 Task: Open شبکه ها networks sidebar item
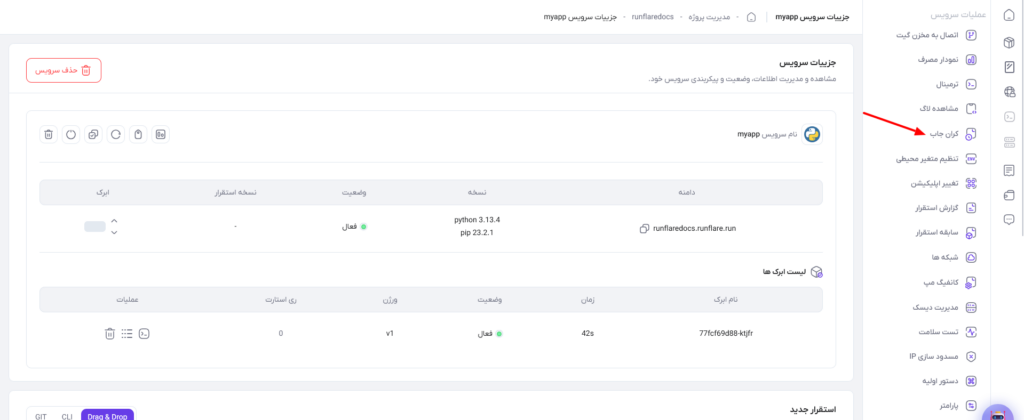954,257
